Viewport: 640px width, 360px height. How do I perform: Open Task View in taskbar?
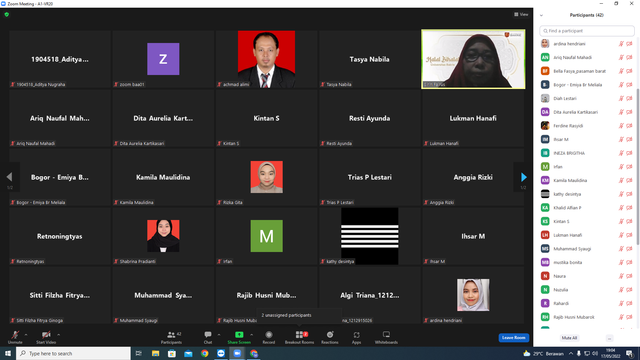(139, 353)
